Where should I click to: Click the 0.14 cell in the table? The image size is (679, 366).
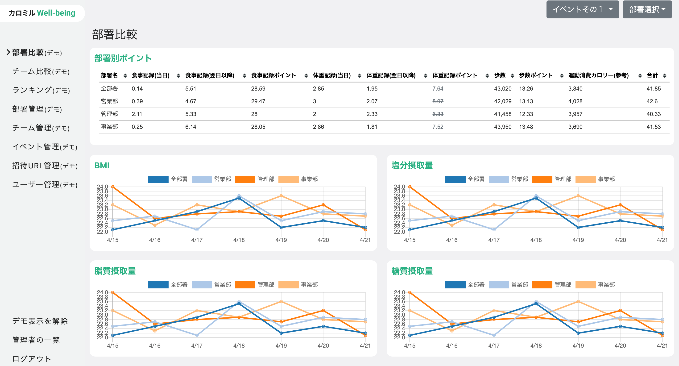point(137,89)
